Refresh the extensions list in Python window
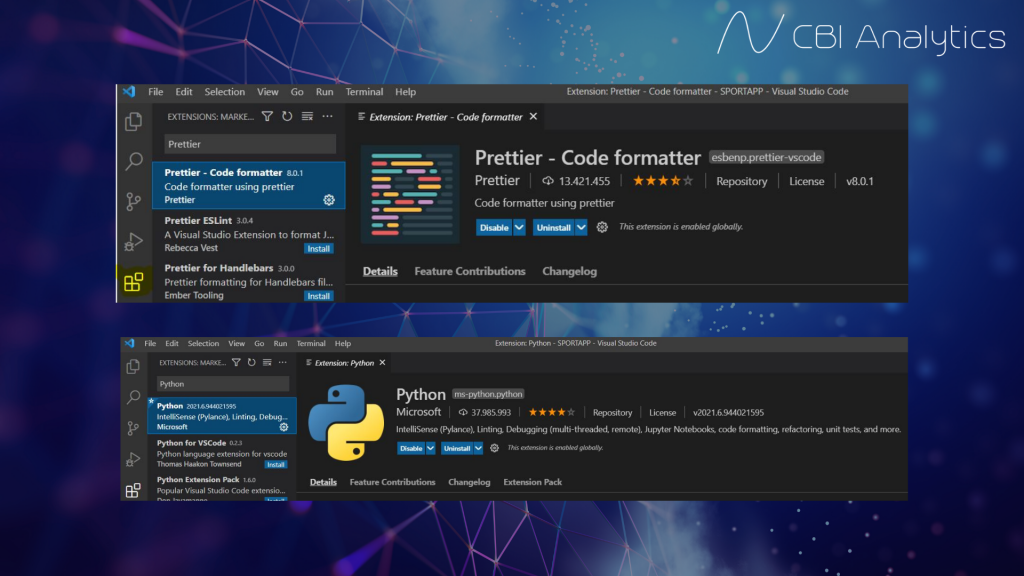The image size is (1024, 576). [251, 362]
